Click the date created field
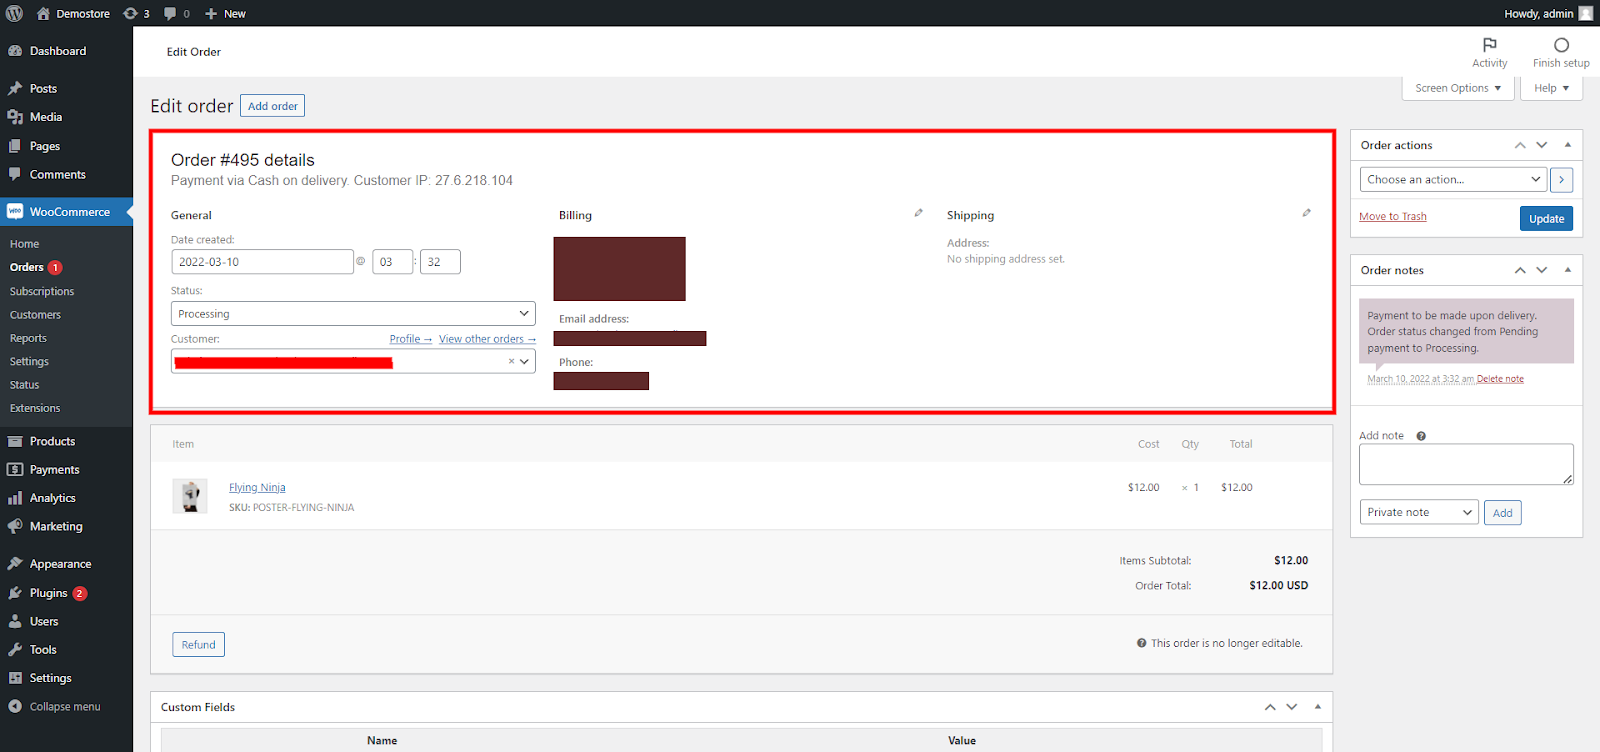The height and width of the screenshot is (752, 1600). (x=262, y=262)
